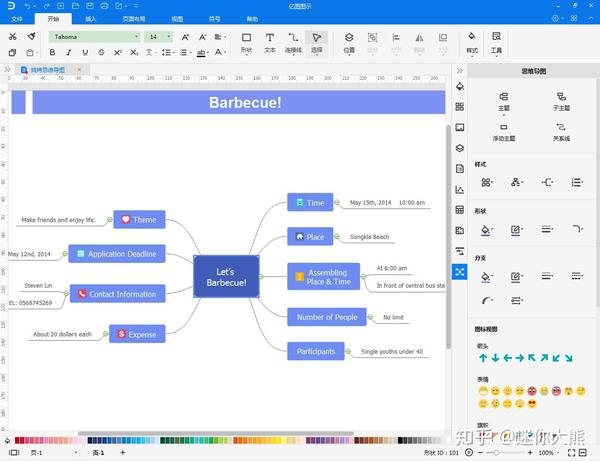Switch to the 帮助 Help tab
This screenshot has width=600, height=461.
pyautogui.click(x=252, y=19)
